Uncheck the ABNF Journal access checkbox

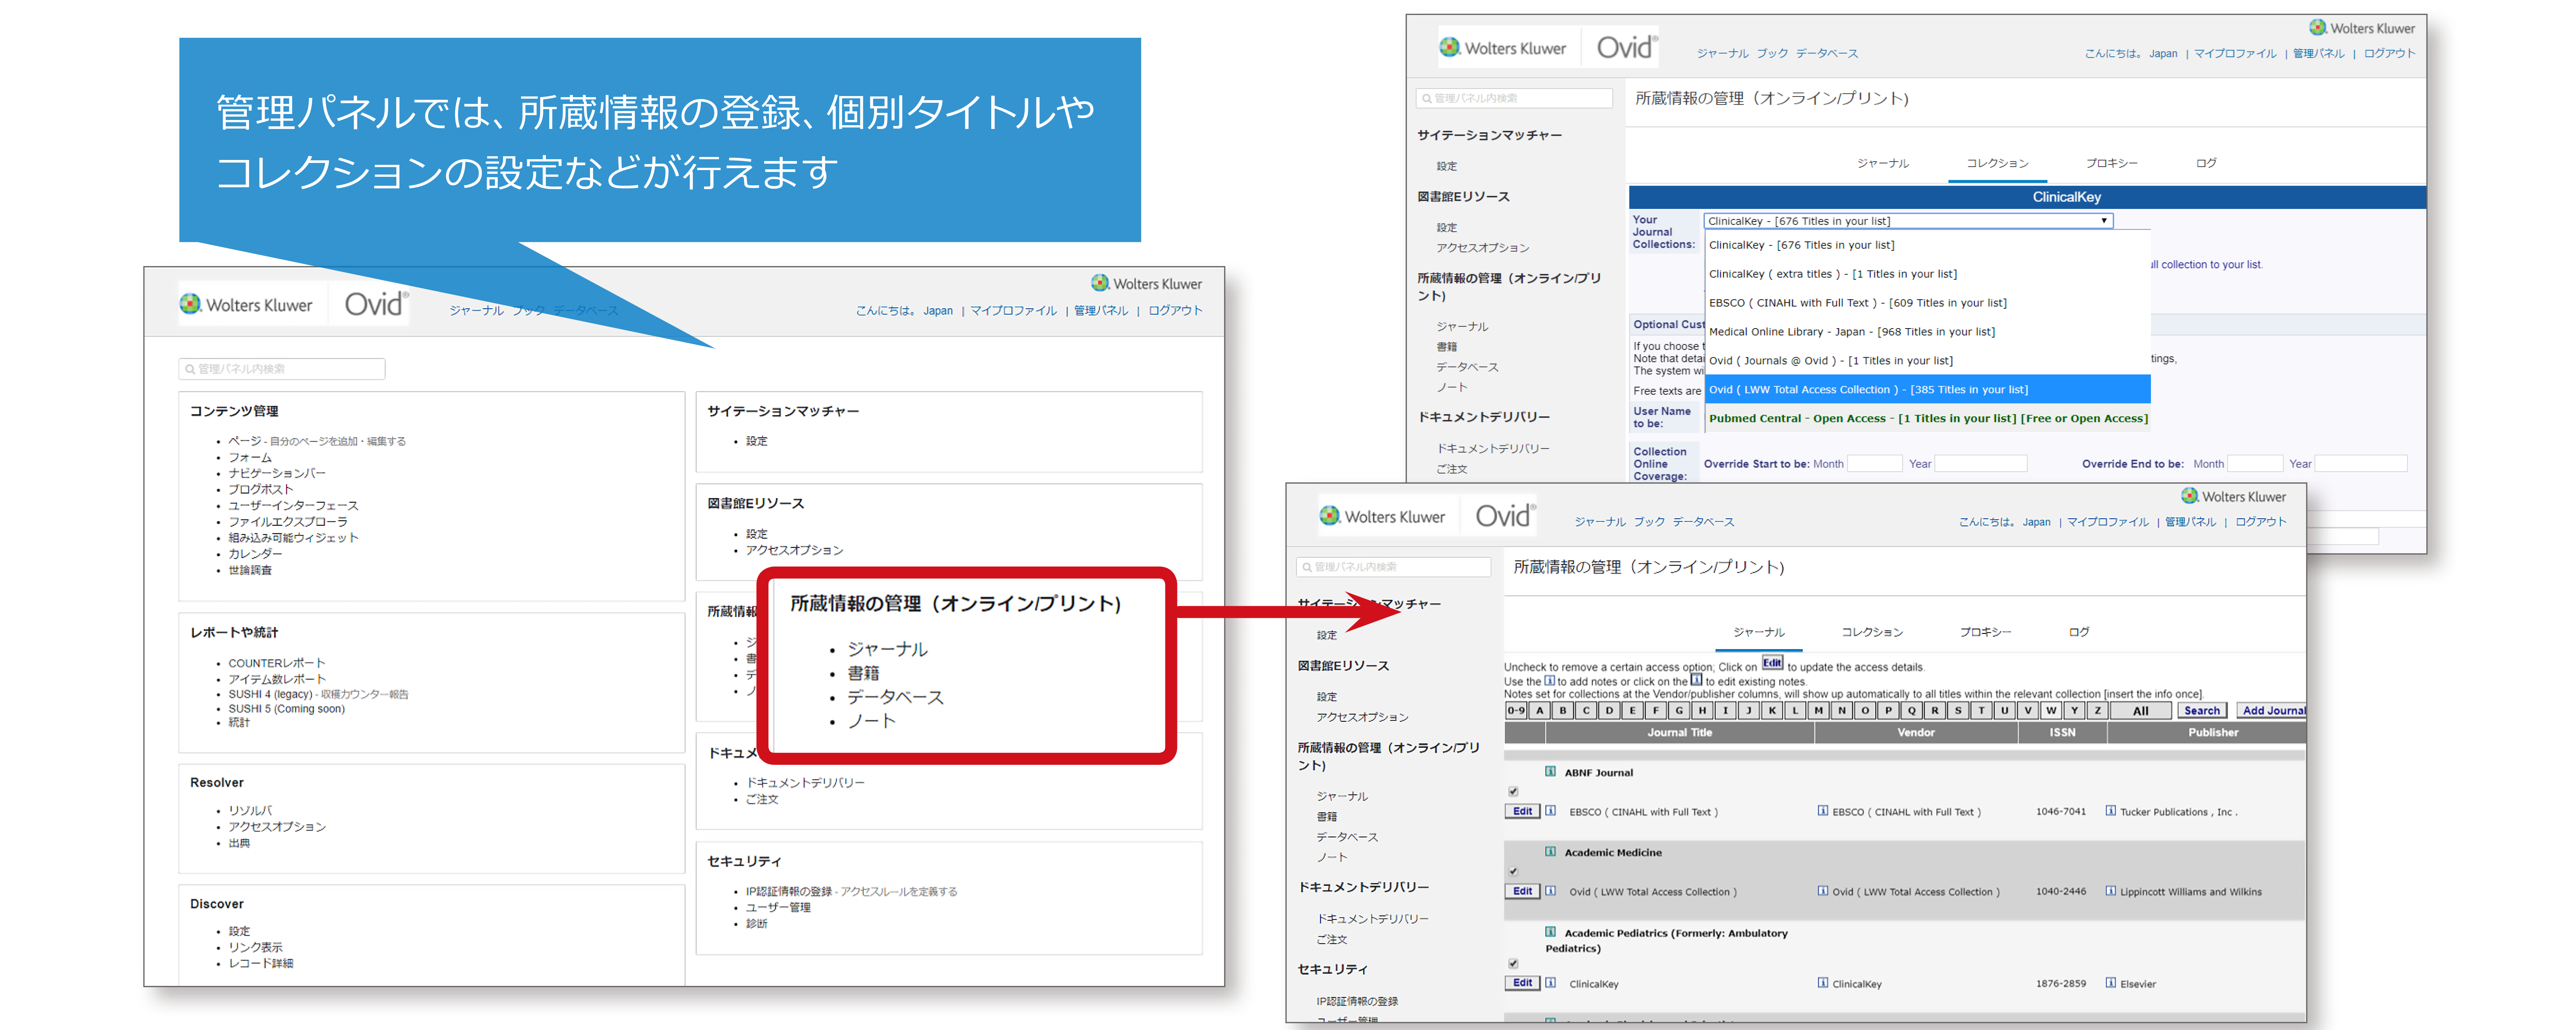coord(1513,792)
